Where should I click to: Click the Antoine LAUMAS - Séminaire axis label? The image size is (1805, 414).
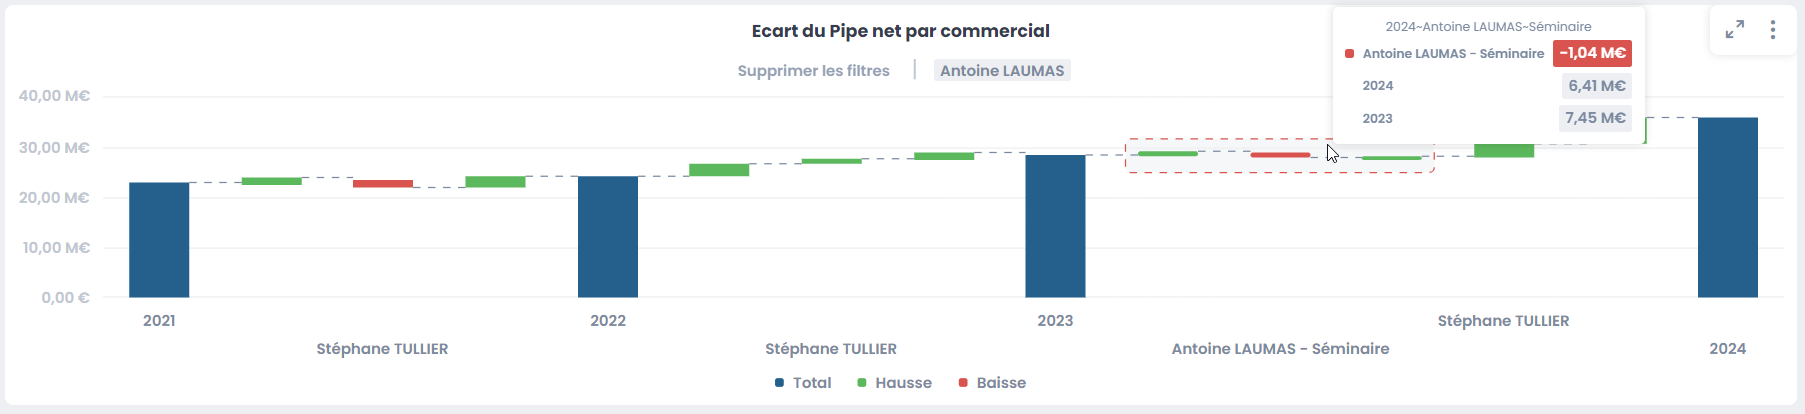click(x=1280, y=349)
